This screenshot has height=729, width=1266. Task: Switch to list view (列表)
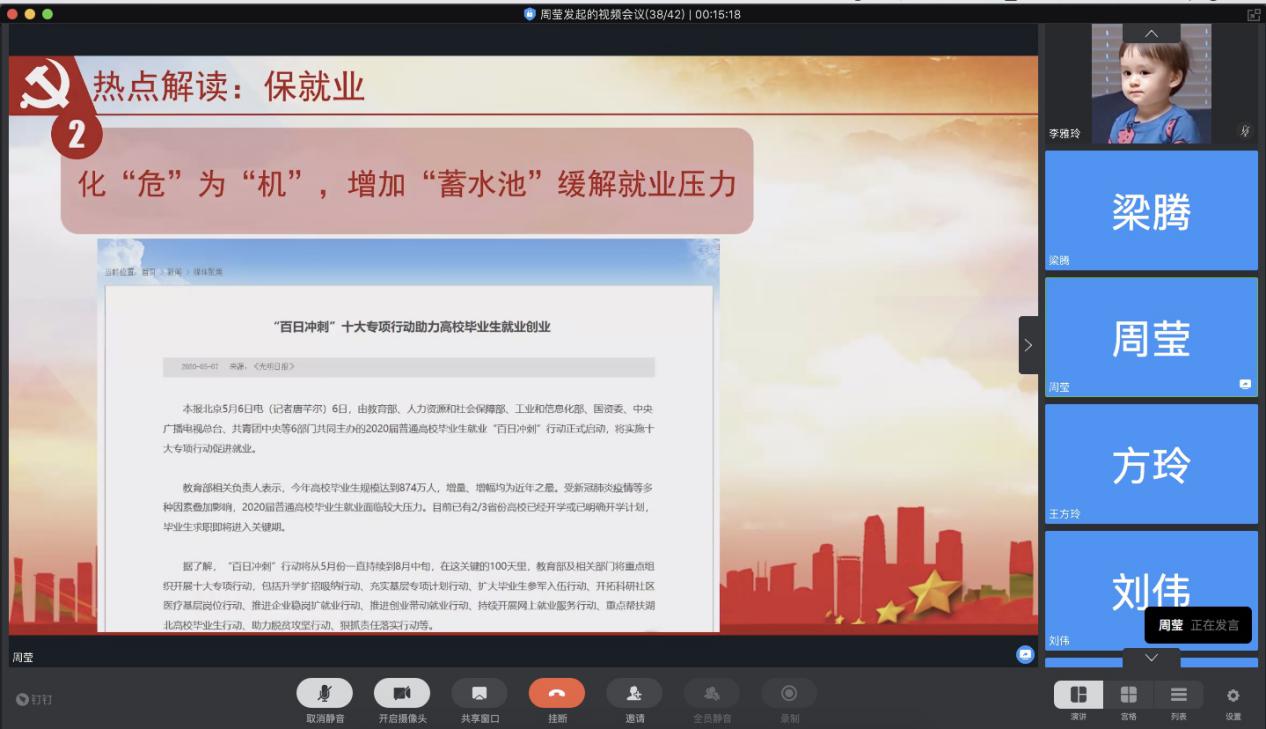pos(1179,695)
